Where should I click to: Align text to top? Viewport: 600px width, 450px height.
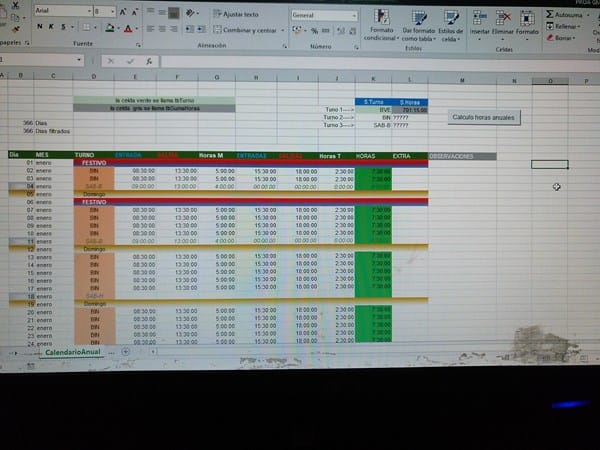click(151, 11)
